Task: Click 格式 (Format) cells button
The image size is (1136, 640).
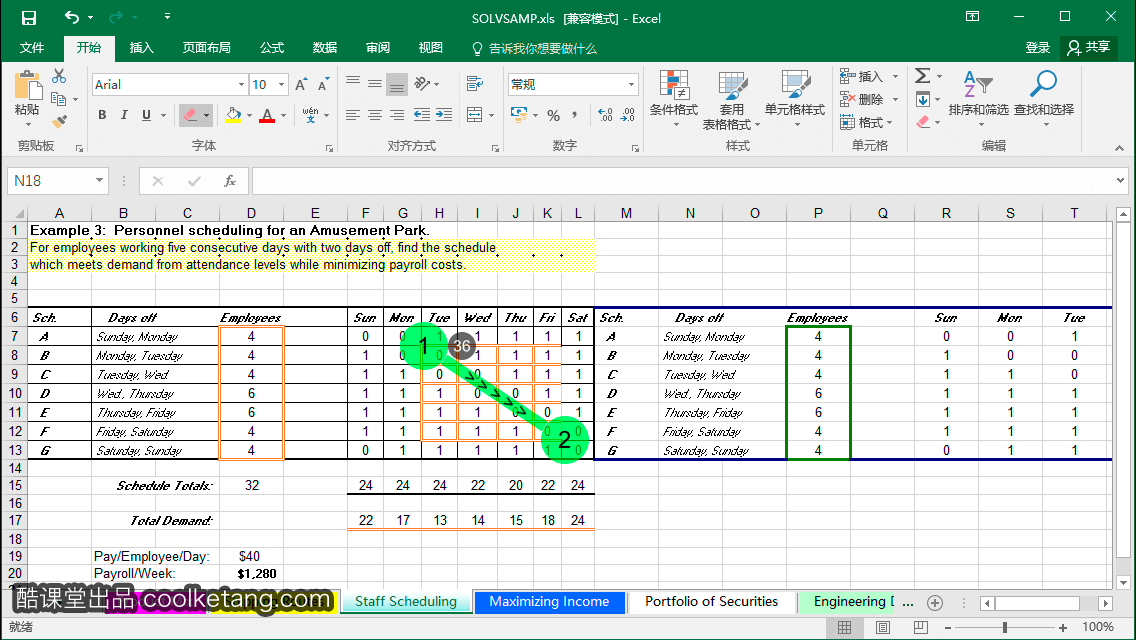Action: [x=866, y=122]
